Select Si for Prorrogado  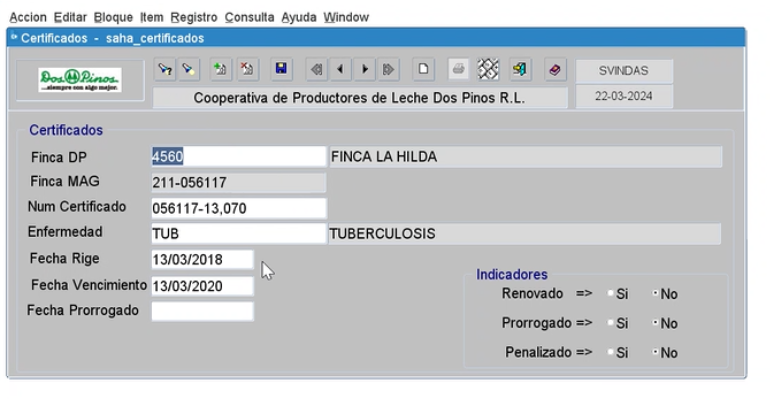pyautogui.click(x=611, y=323)
